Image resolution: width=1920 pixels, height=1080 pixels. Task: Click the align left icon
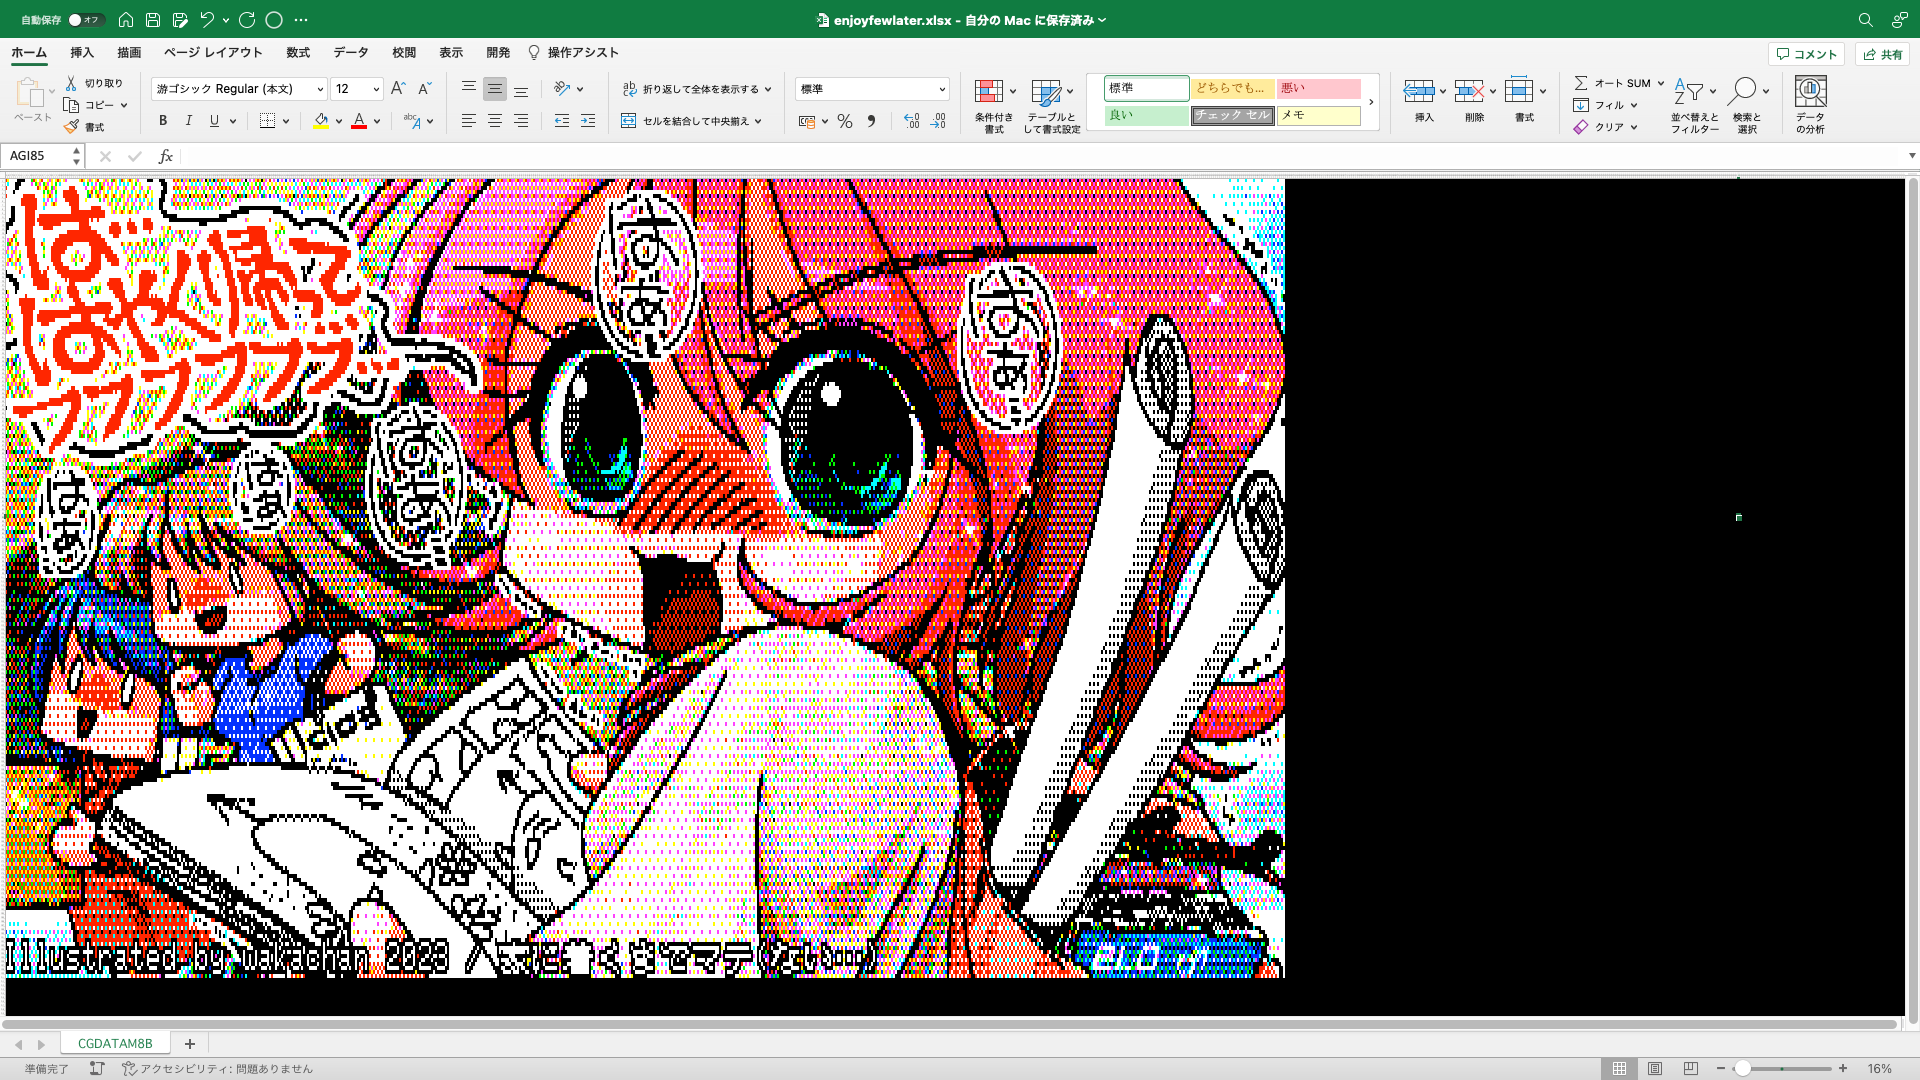click(x=468, y=120)
